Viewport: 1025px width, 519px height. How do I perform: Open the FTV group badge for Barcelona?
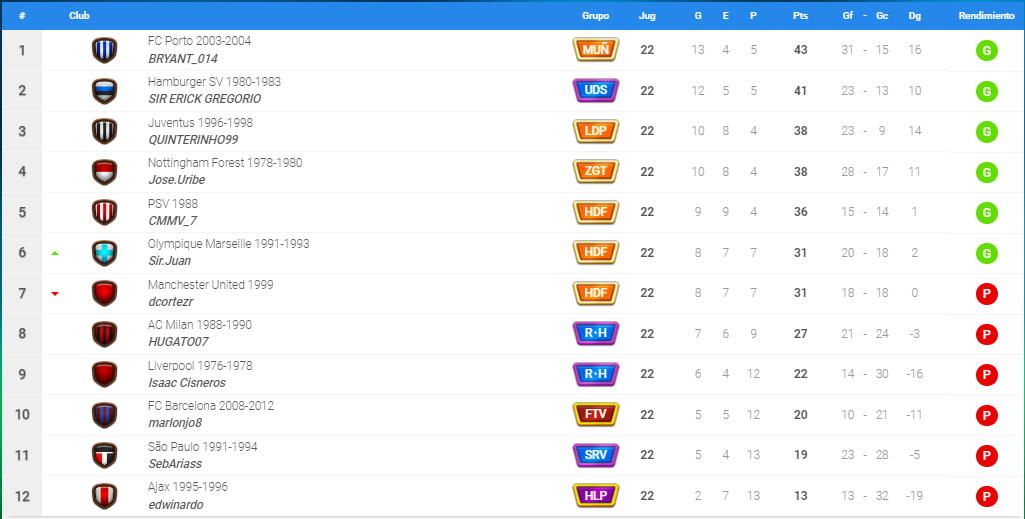point(596,414)
